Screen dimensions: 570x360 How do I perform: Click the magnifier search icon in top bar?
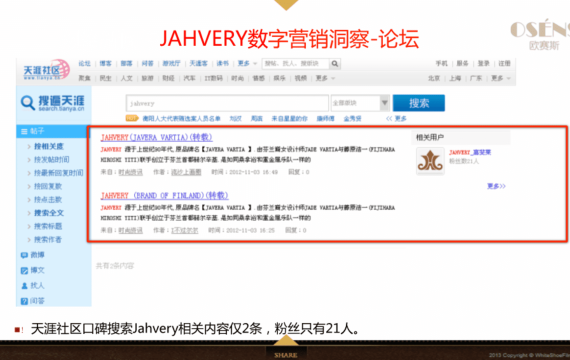tap(335, 64)
